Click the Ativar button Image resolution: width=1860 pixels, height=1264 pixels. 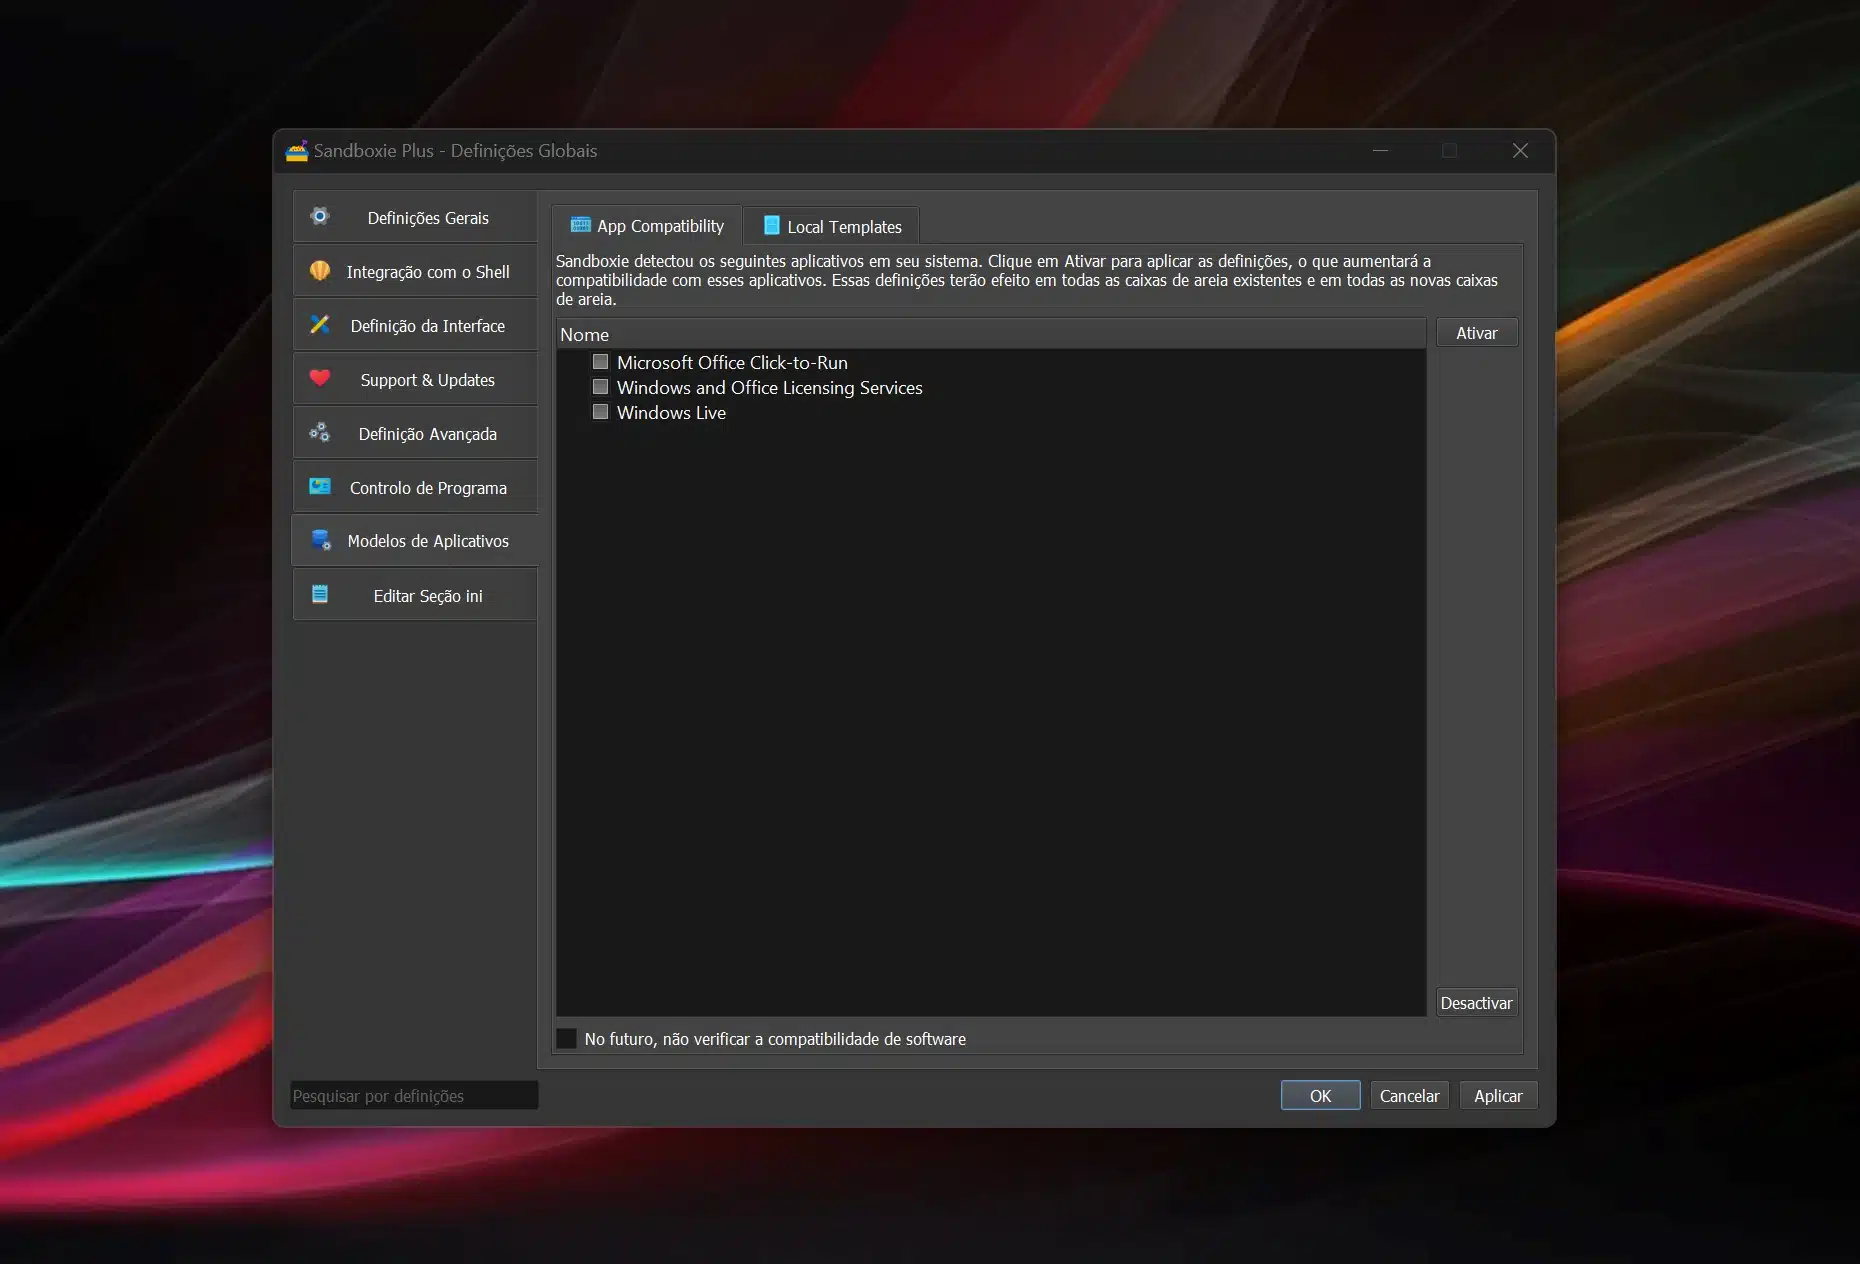point(1477,333)
